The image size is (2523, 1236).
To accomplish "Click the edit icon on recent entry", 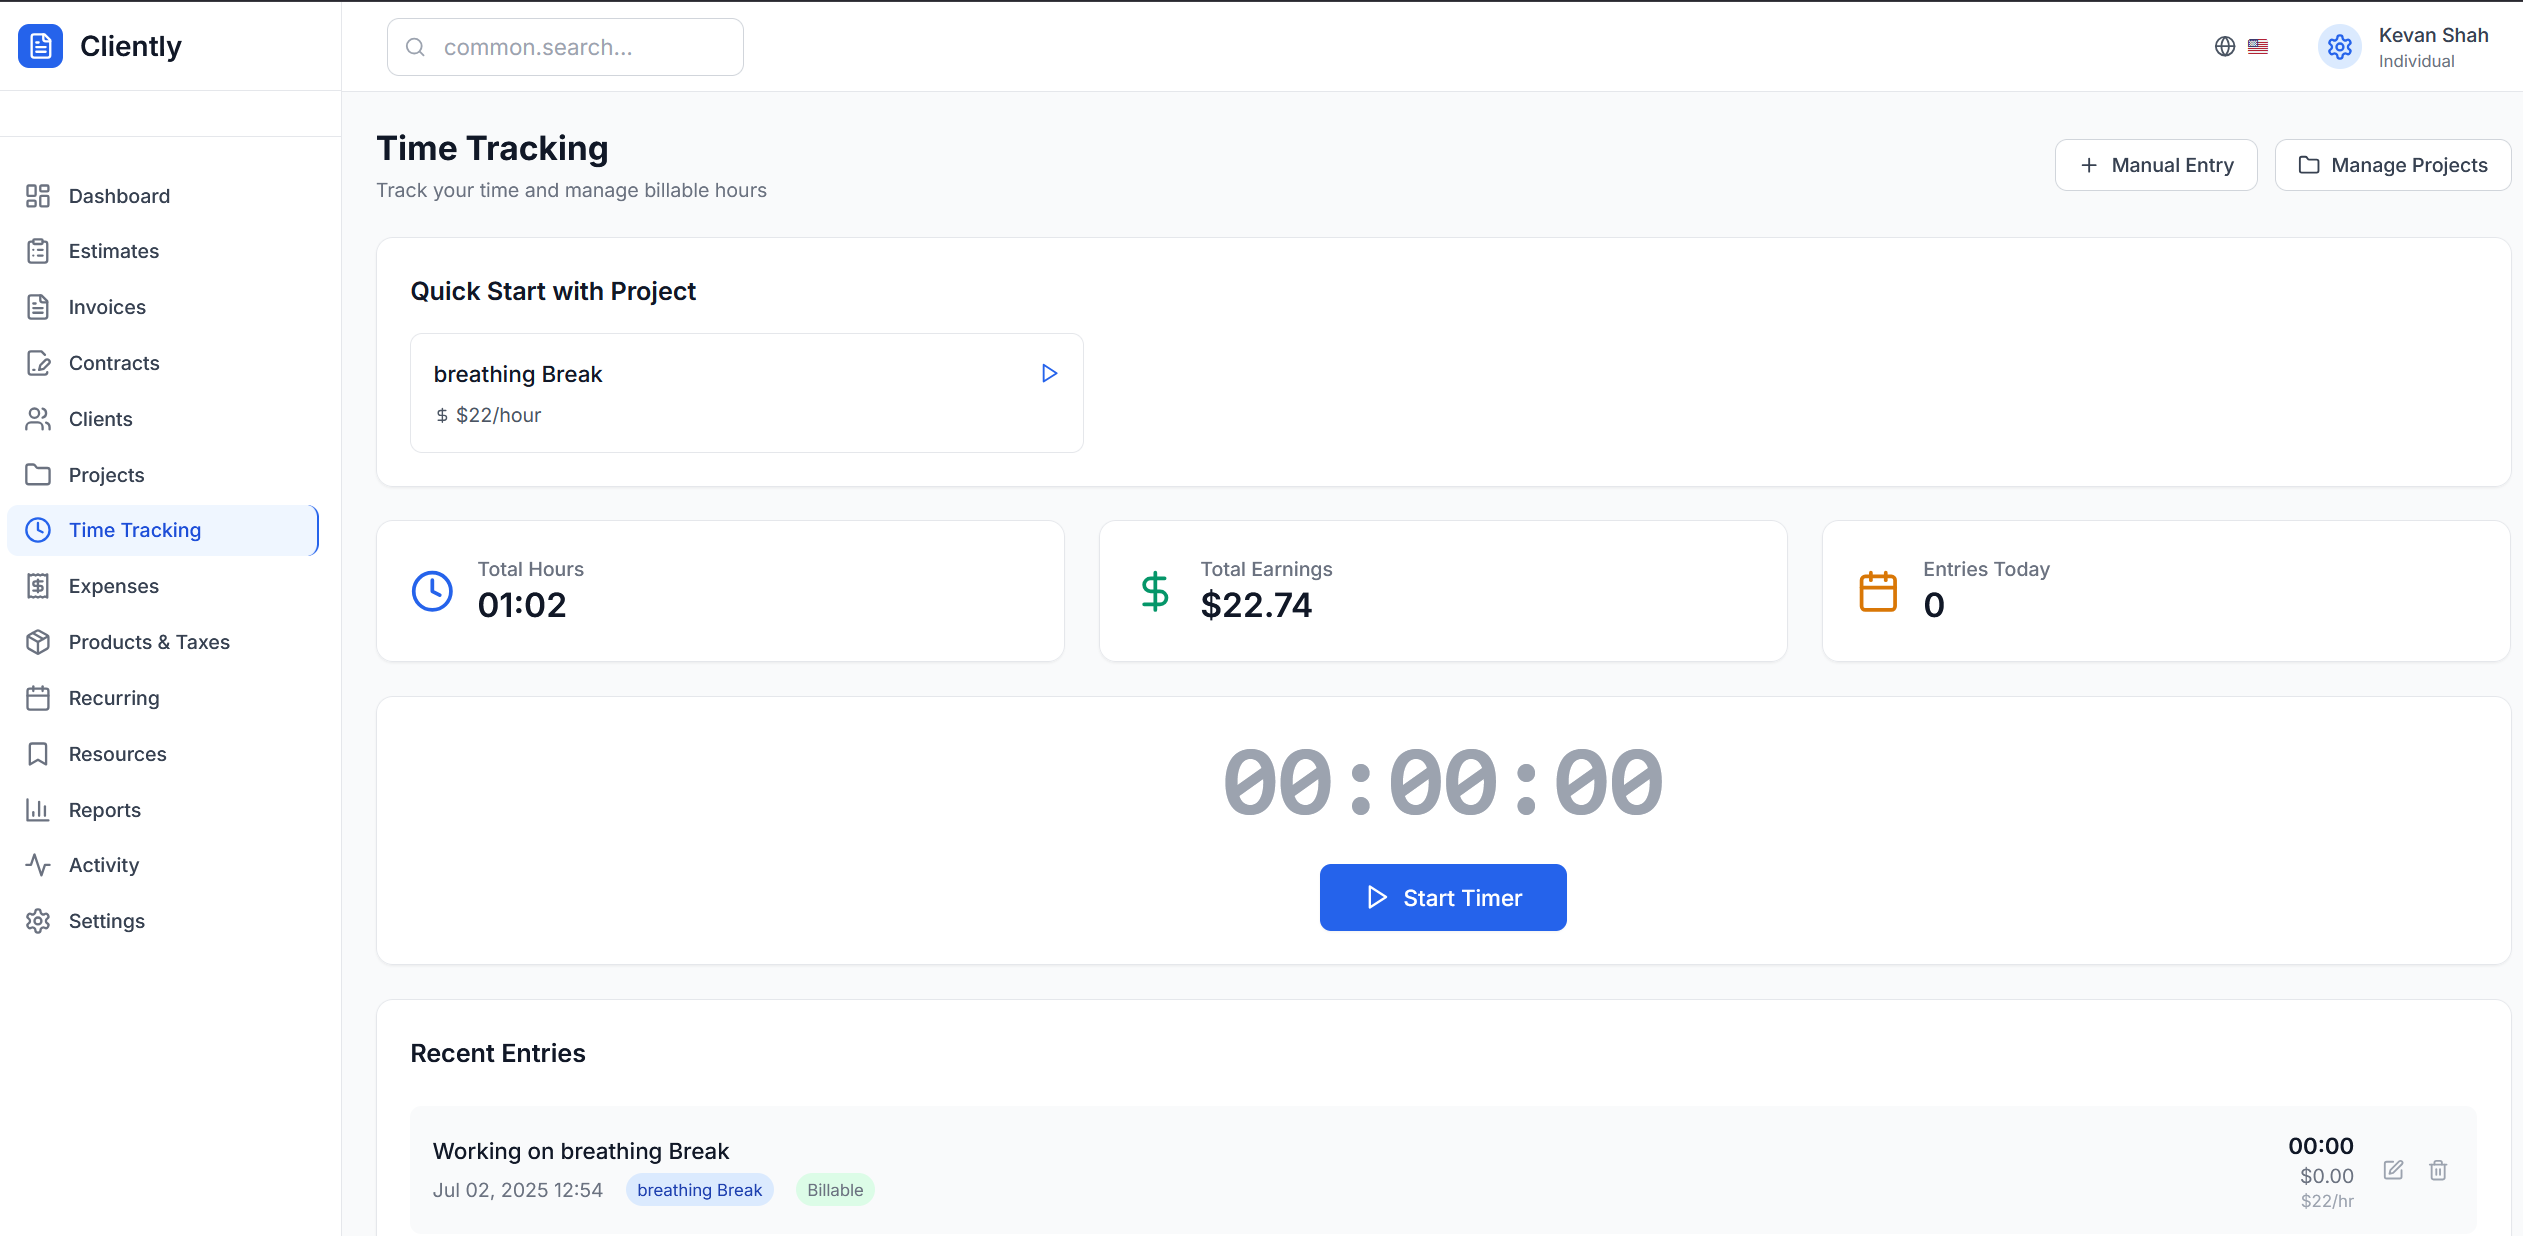I will pos(2393,1170).
